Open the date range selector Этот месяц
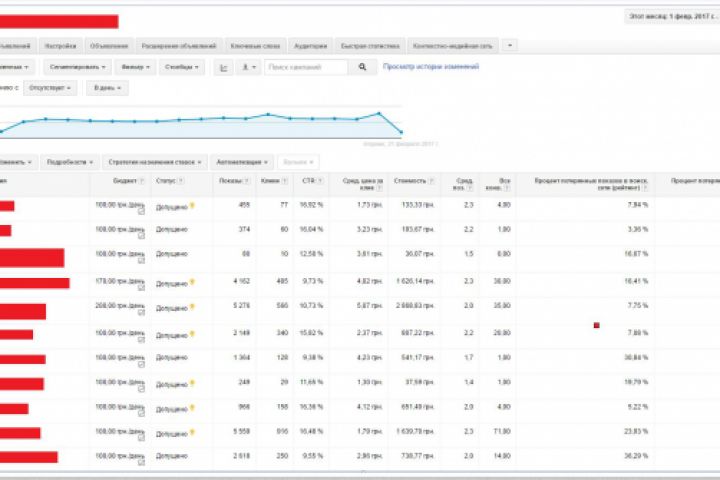Screen dimensions: 720x480 pos(672,17)
